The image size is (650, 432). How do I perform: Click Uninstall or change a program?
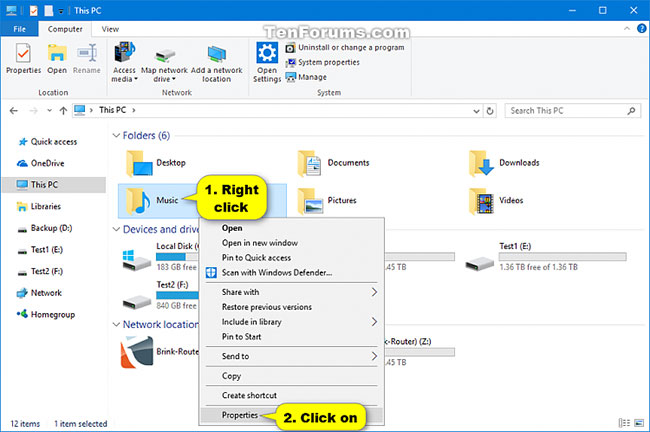pyautogui.click(x=344, y=48)
